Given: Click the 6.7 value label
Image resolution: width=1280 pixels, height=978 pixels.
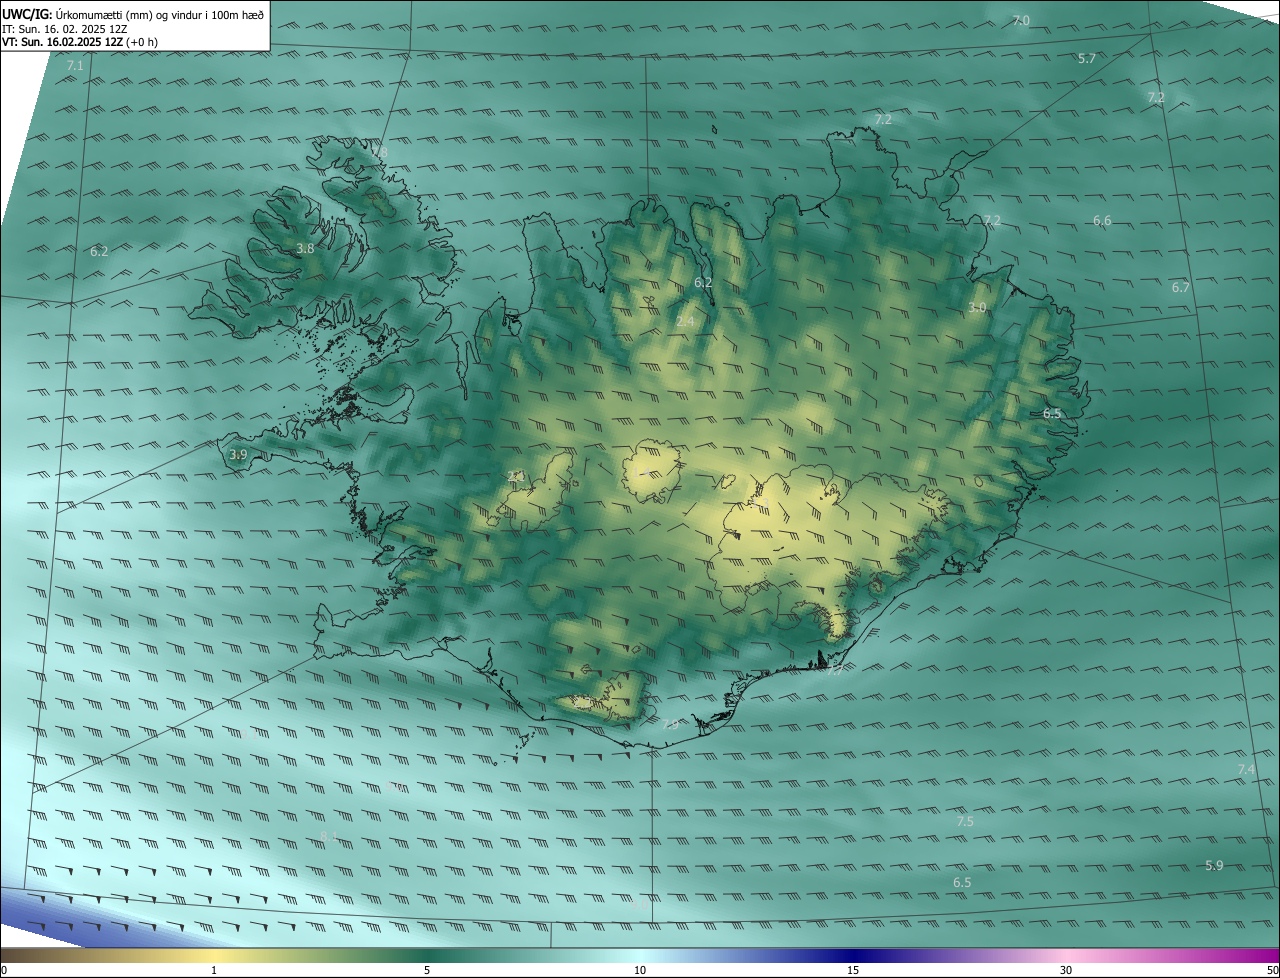Looking at the screenshot, I should tap(1181, 288).
